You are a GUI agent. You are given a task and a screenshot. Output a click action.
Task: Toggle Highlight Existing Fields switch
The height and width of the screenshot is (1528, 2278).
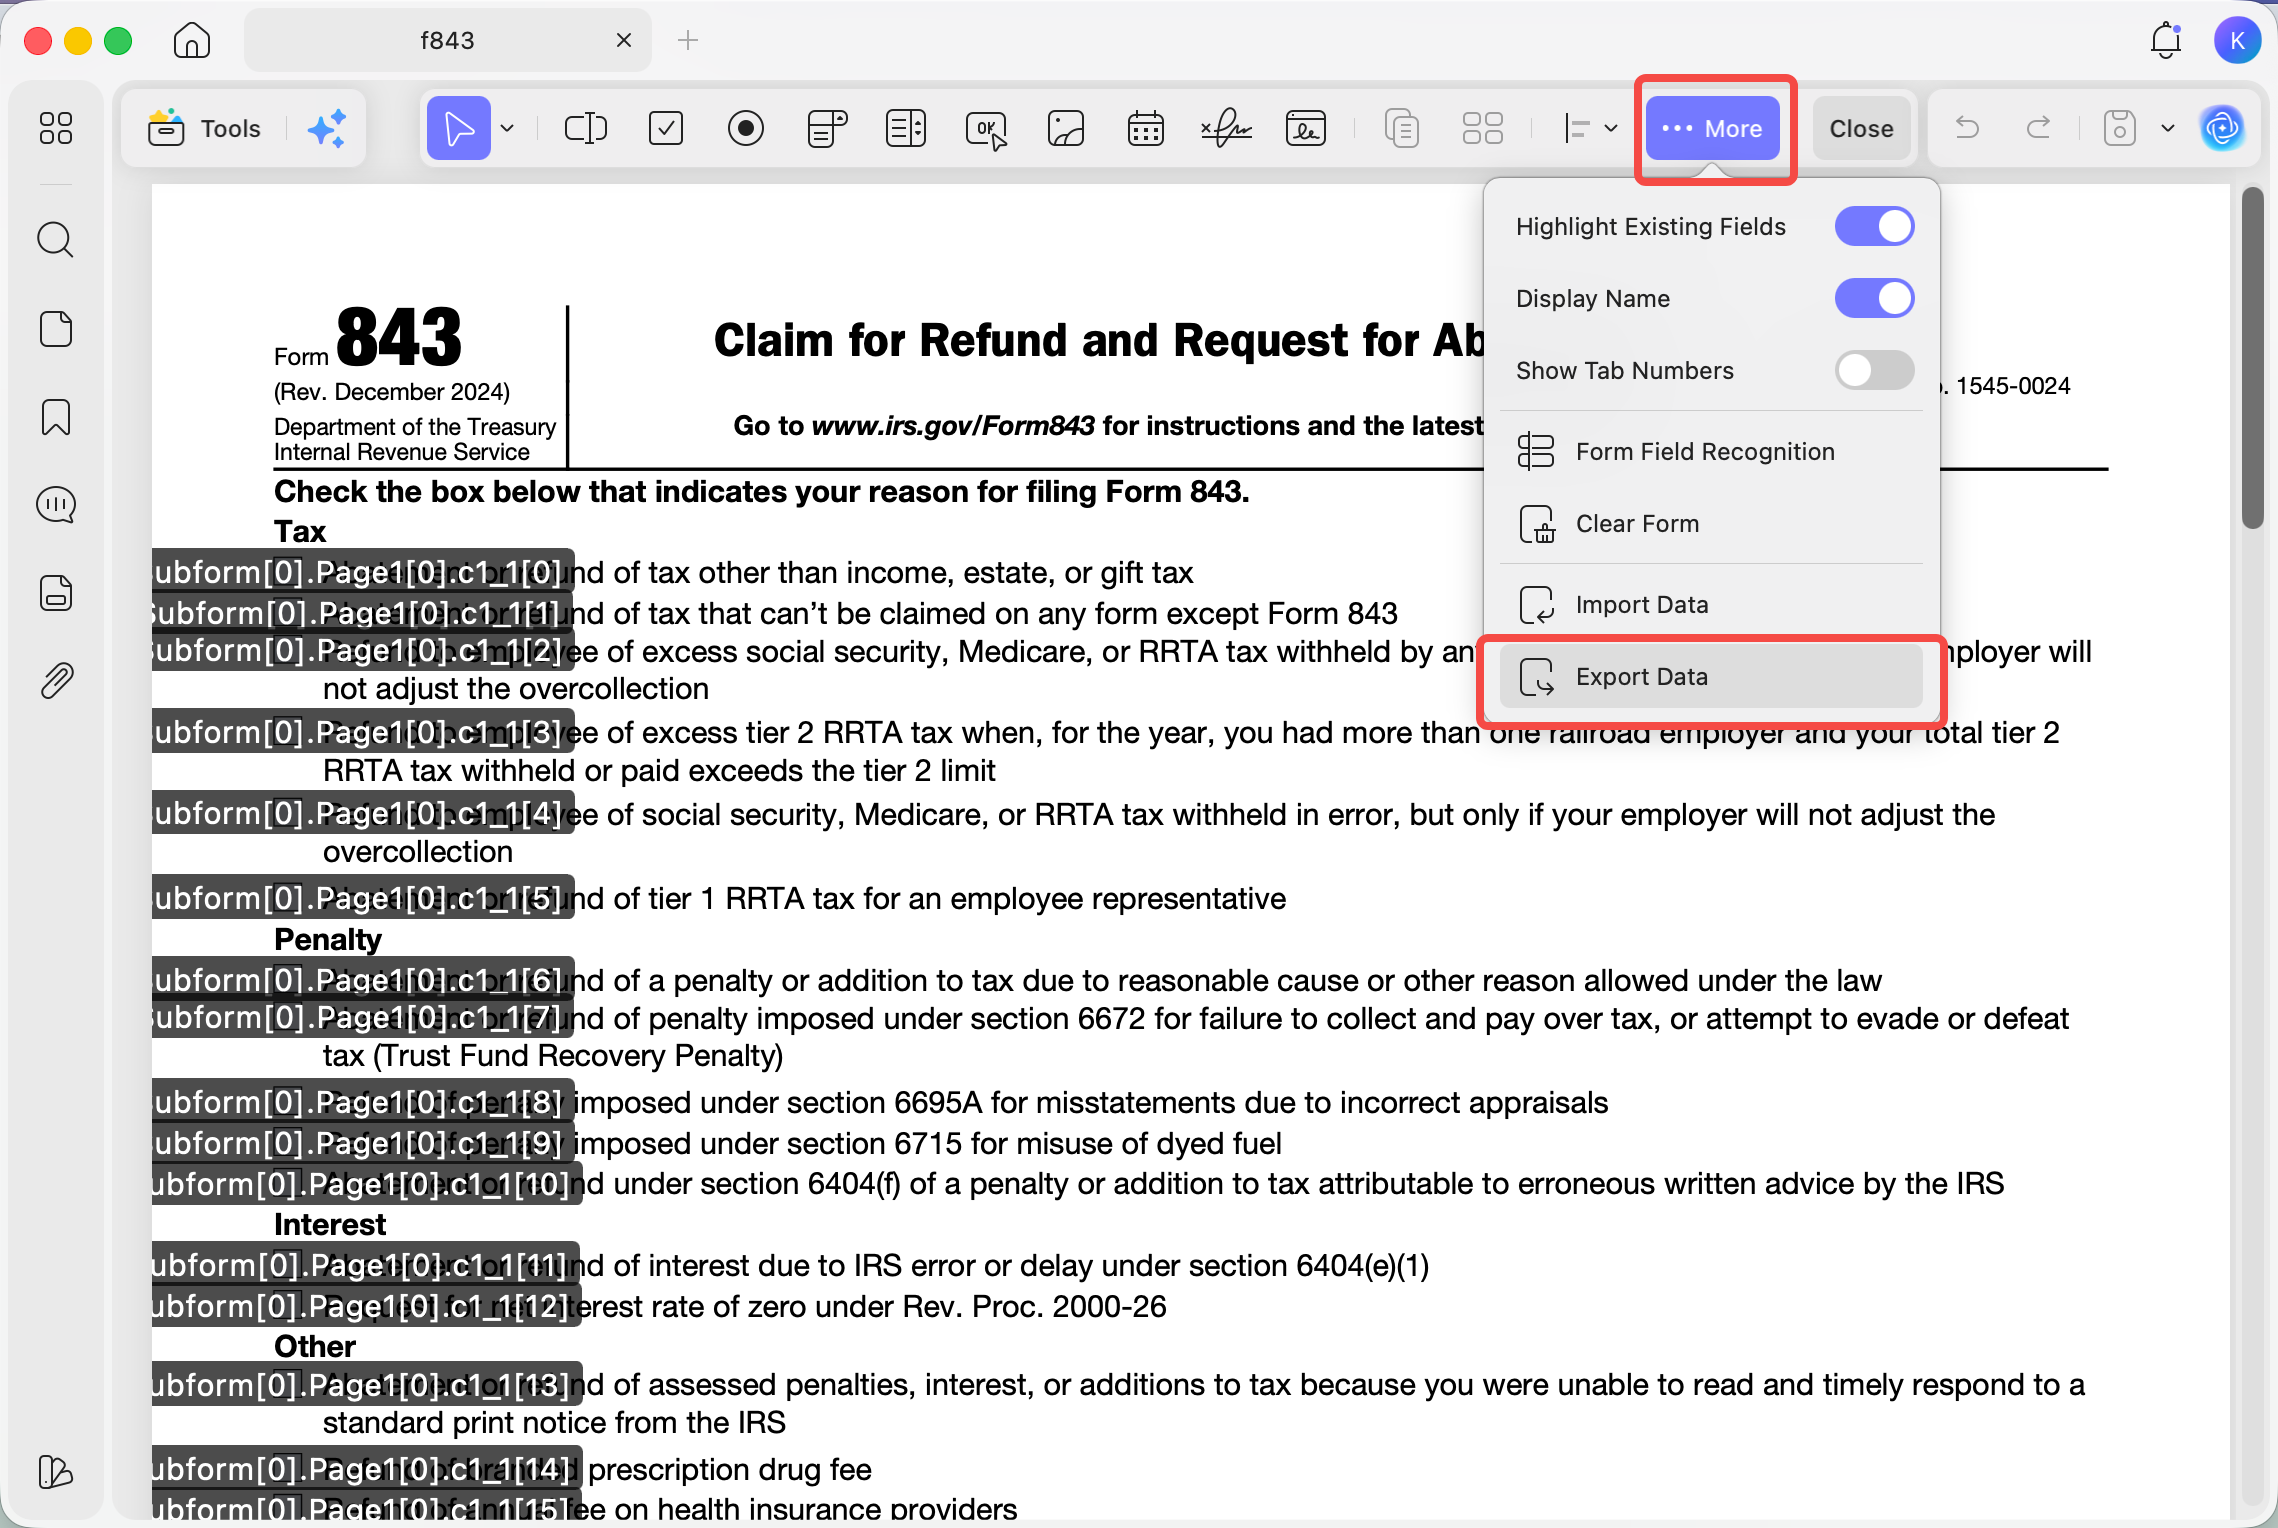point(1874,226)
